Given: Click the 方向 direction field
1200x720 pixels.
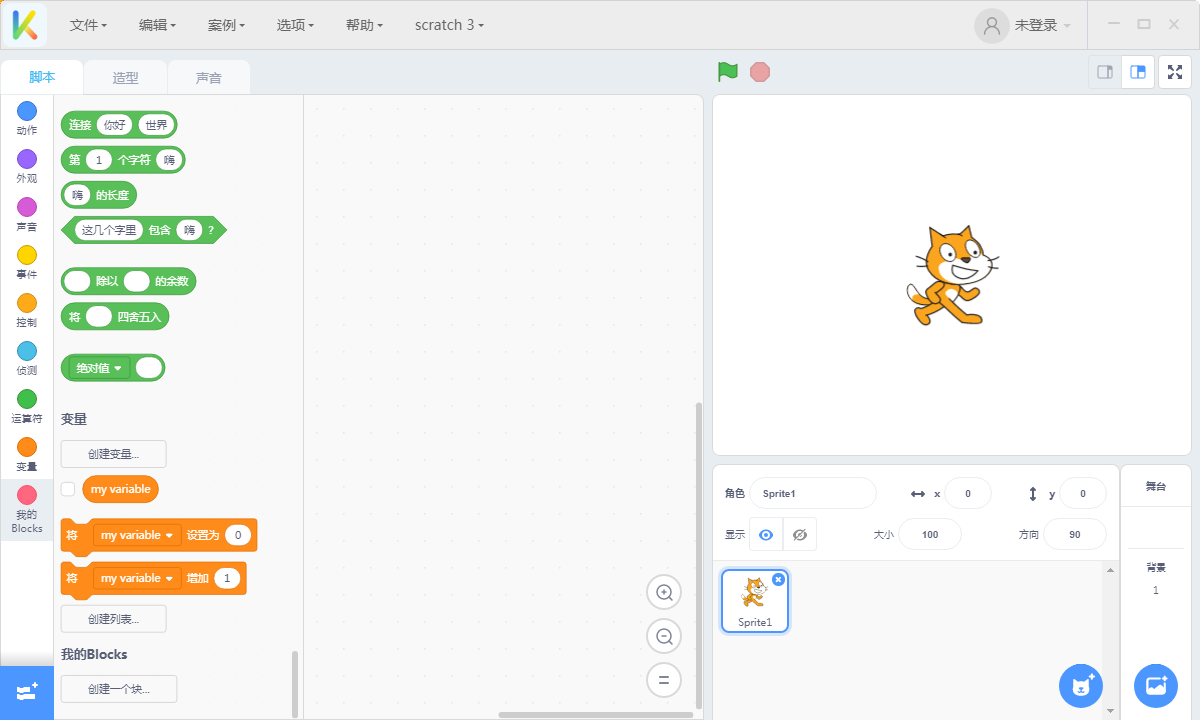Looking at the screenshot, I should tap(1075, 535).
